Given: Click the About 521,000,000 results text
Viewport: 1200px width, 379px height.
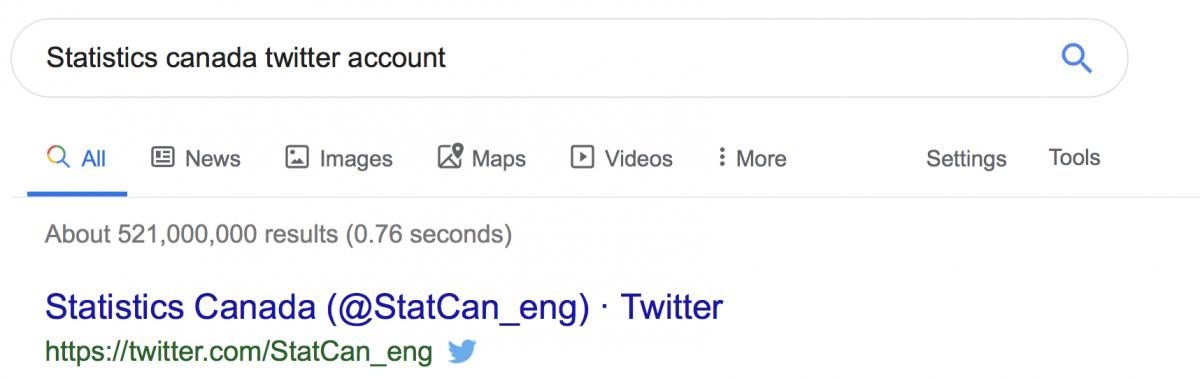Looking at the screenshot, I should click(278, 235).
